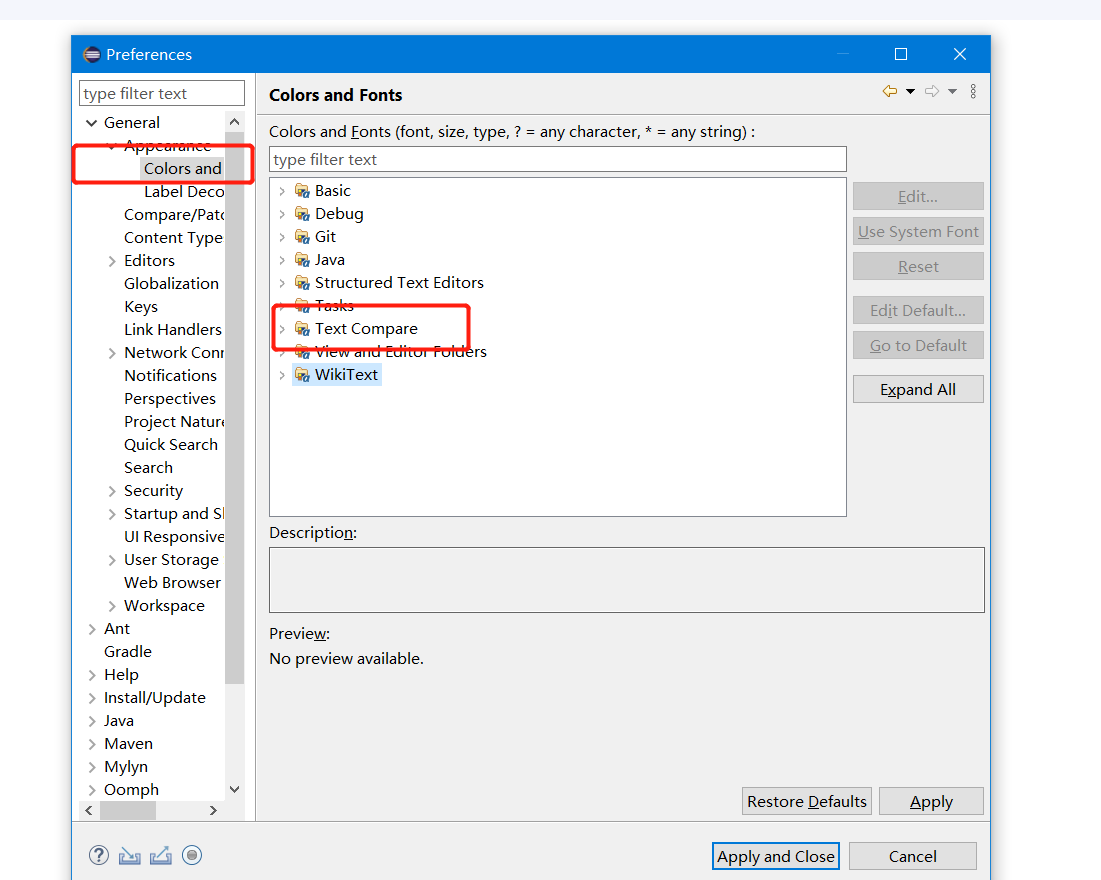Viewport: 1101px width, 880px height.
Task: Select Label Decorations tree item
Action: [184, 192]
